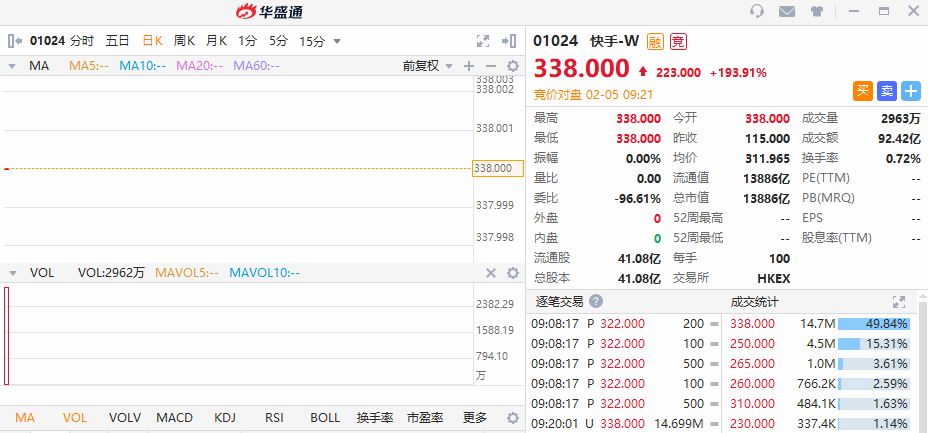Expand chart to full screen
This screenshot has height=433, width=928.
coord(483,41)
